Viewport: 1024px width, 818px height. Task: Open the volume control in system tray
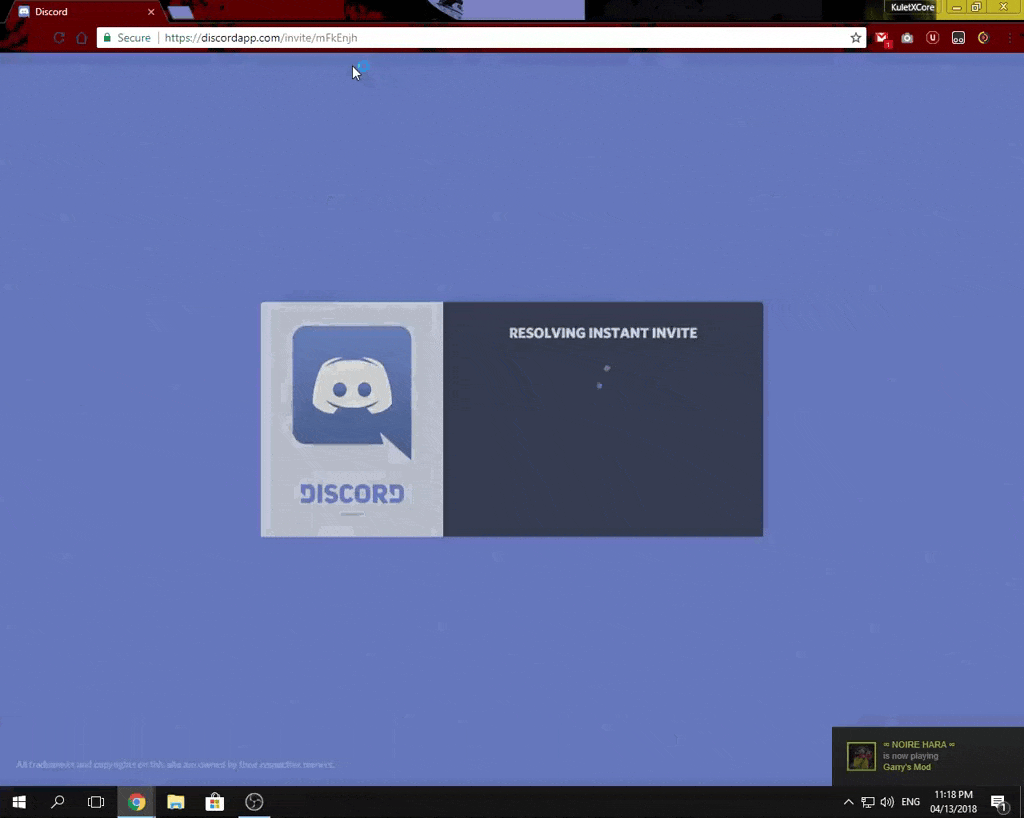coord(887,802)
